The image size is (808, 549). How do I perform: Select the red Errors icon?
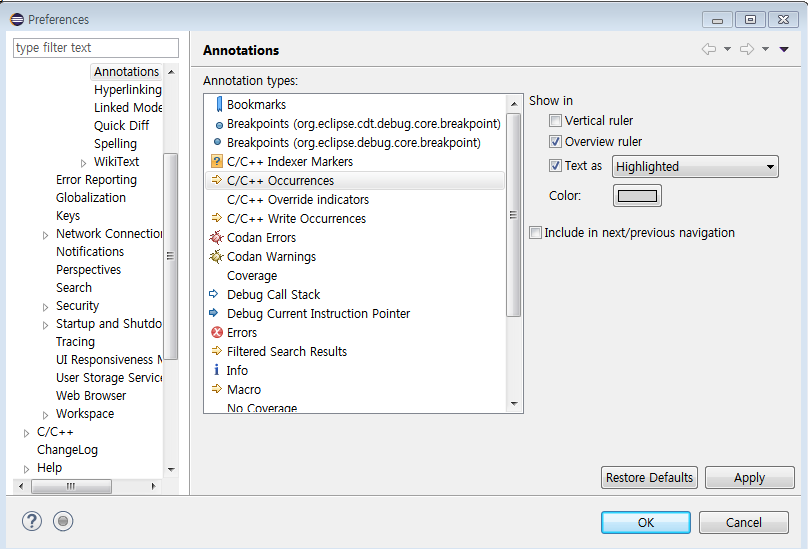(x=216, y=333)
